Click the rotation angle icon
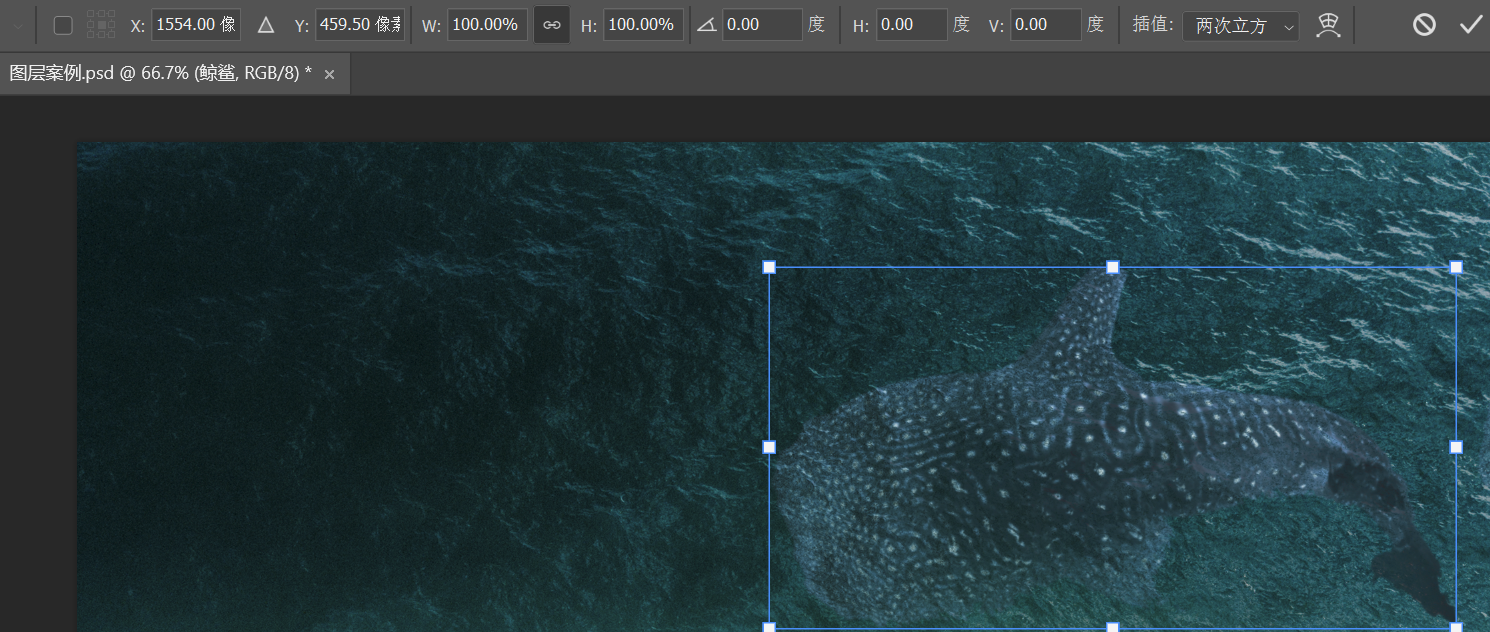The width and height of the screenshot is (1490, 632). [x=706, y=25]
